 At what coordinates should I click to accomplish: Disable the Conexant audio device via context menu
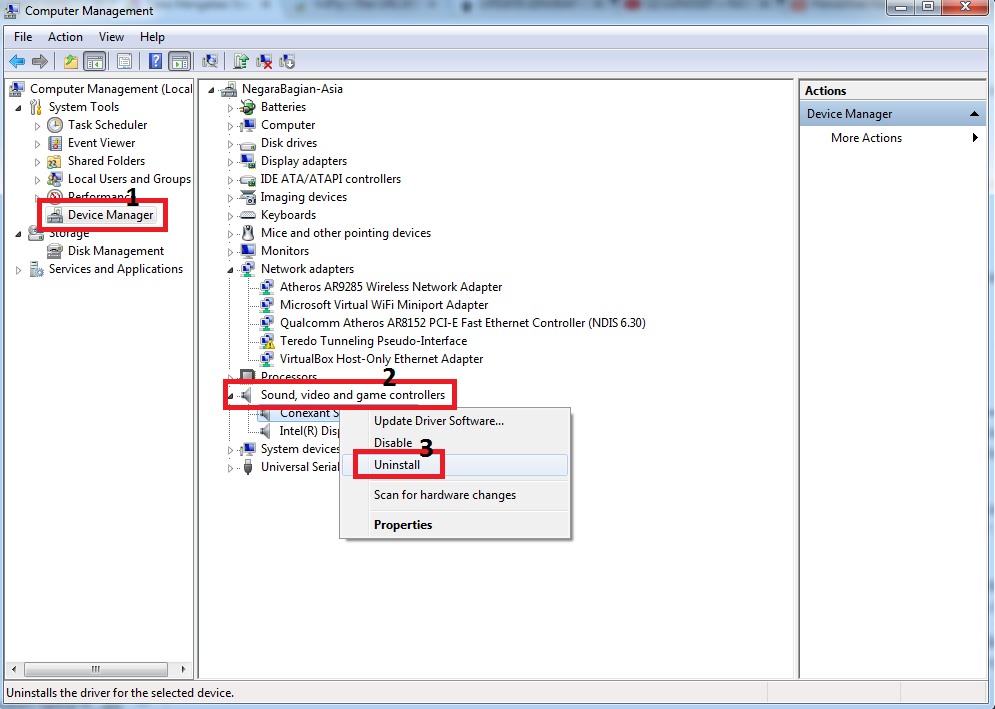pos(393,442)
